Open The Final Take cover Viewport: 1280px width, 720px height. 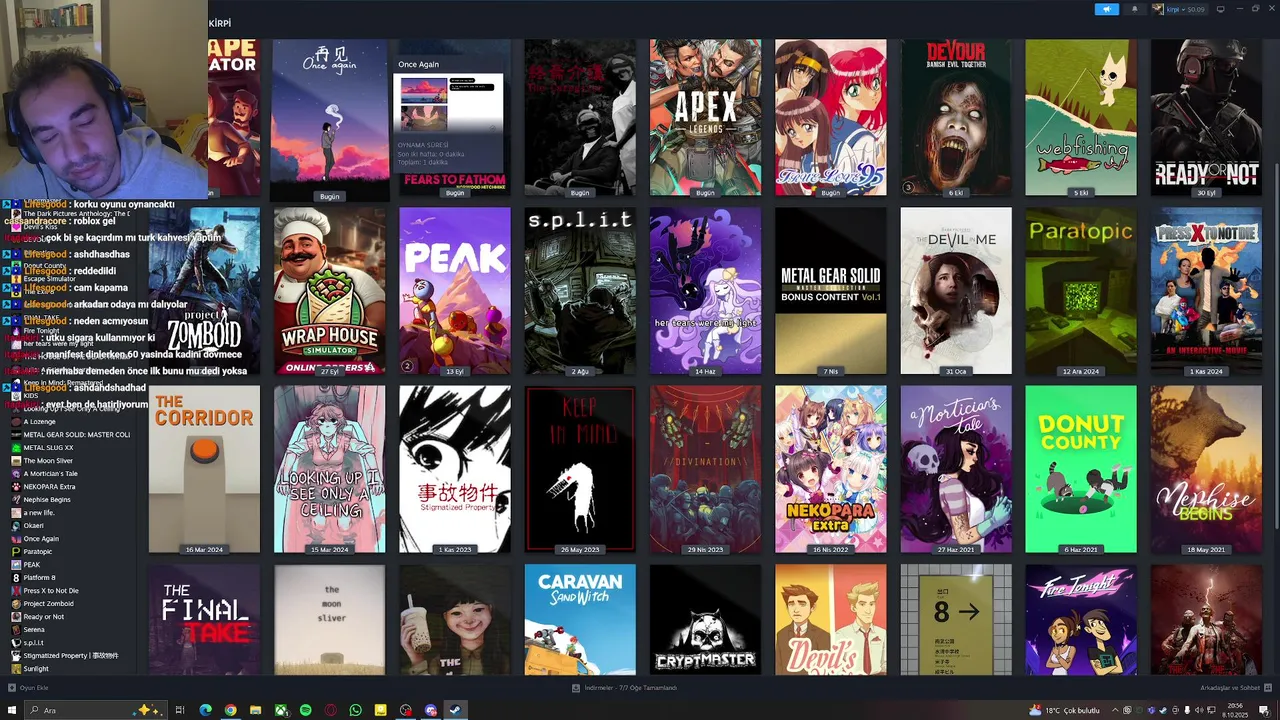tap(204, 619)
